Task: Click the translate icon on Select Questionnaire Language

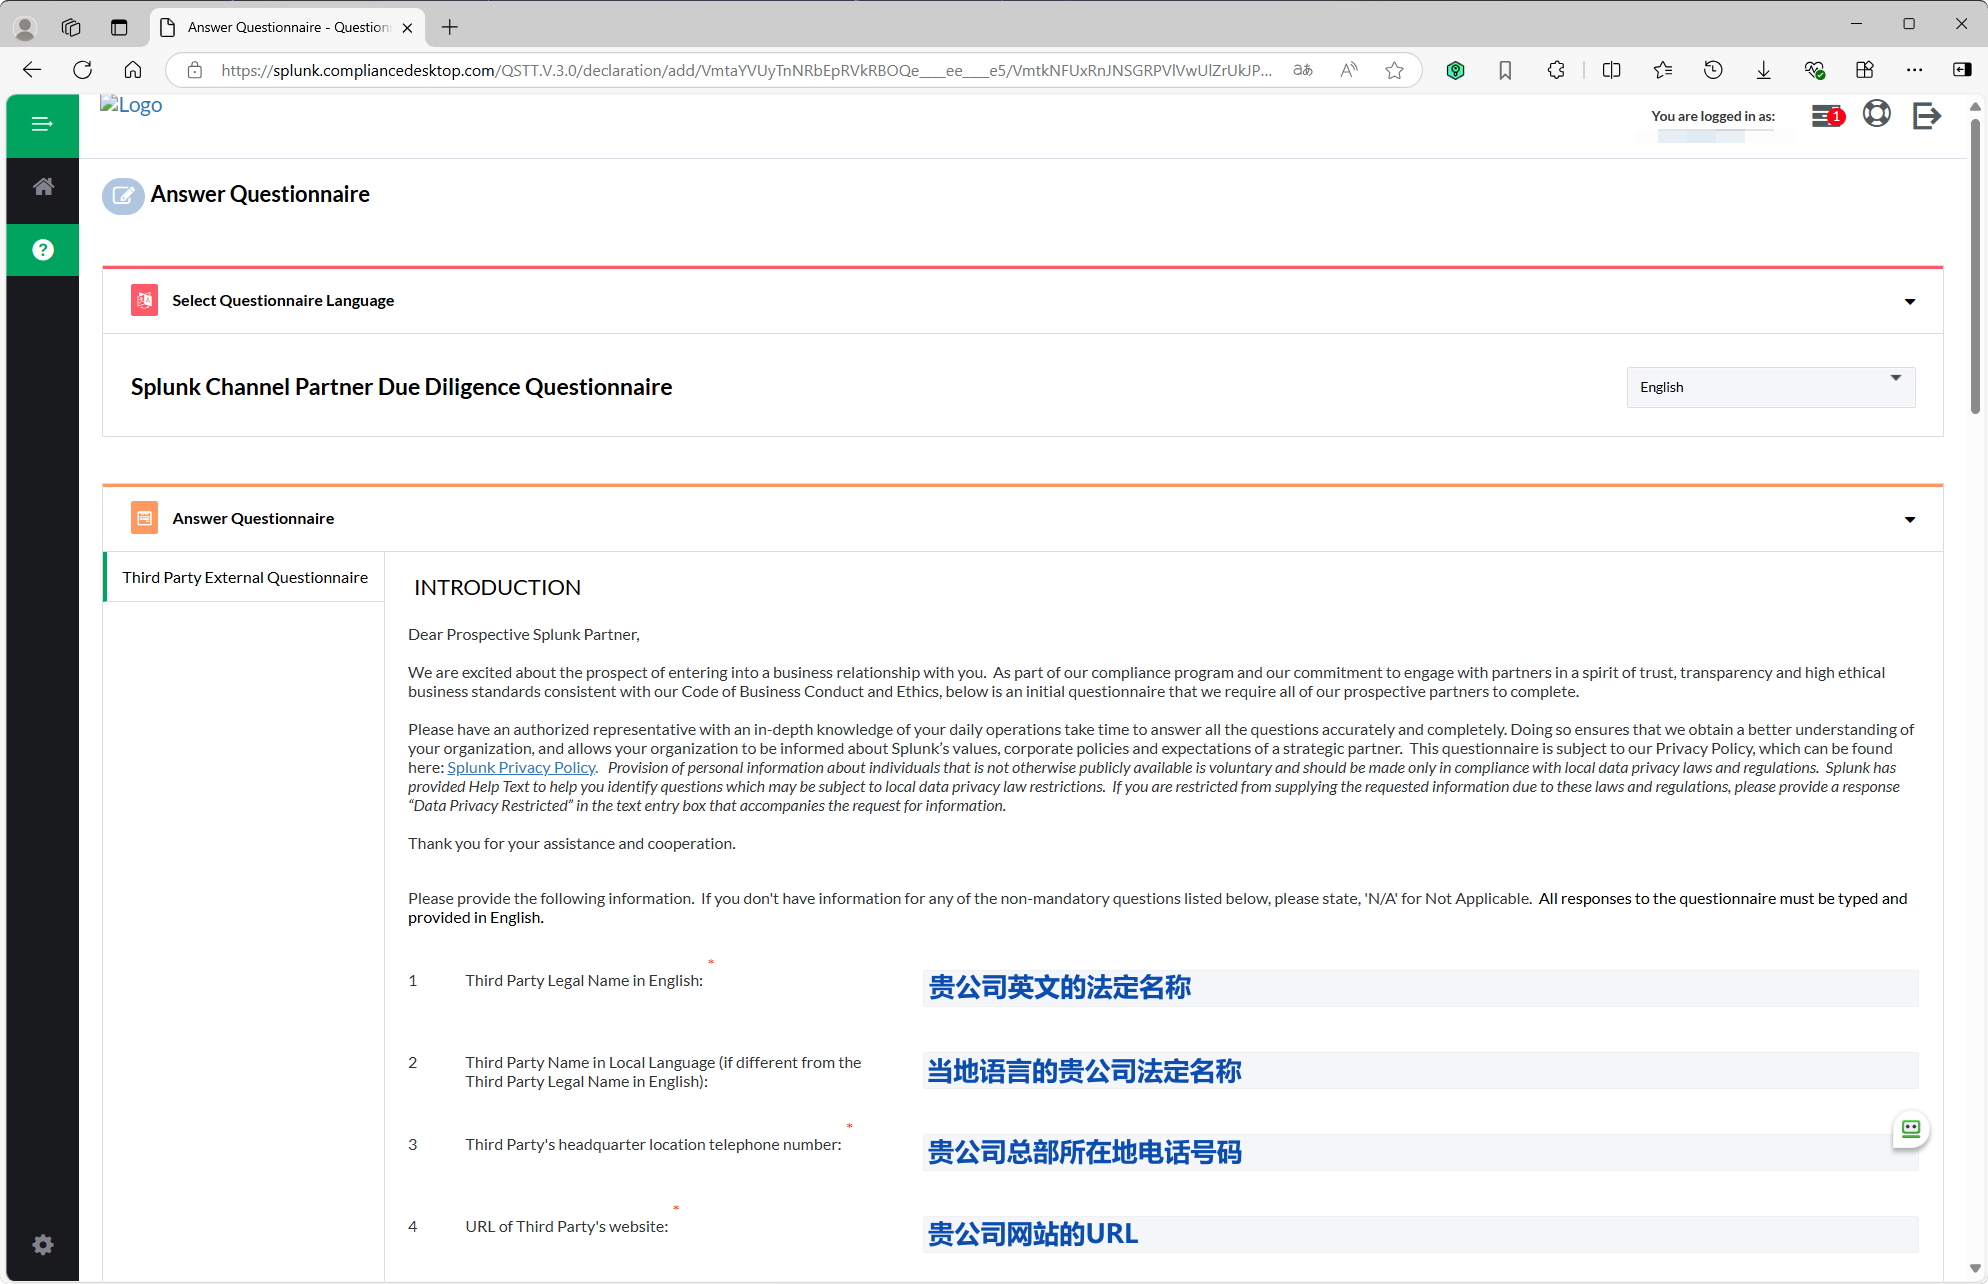Action: click(x=144, y=299)
